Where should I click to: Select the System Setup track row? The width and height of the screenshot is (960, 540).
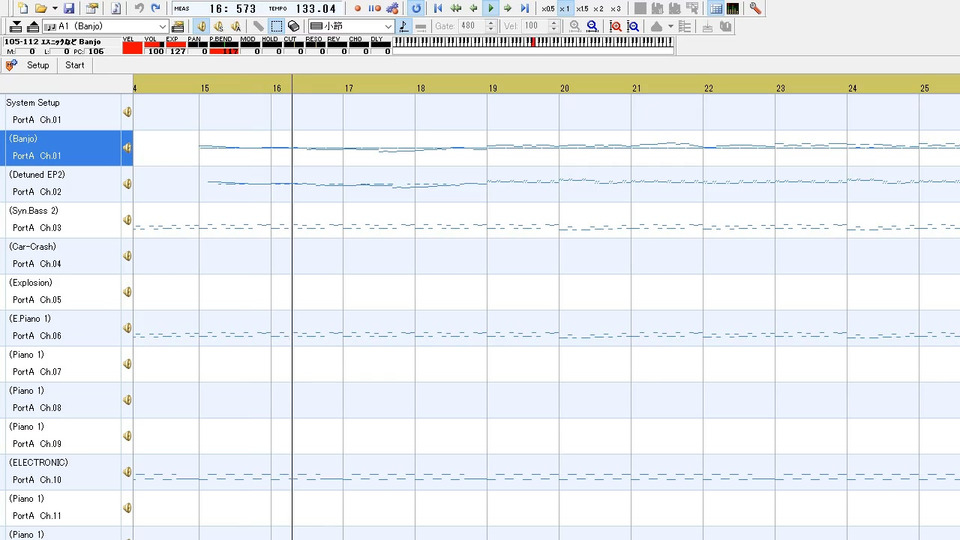(66, 111)
